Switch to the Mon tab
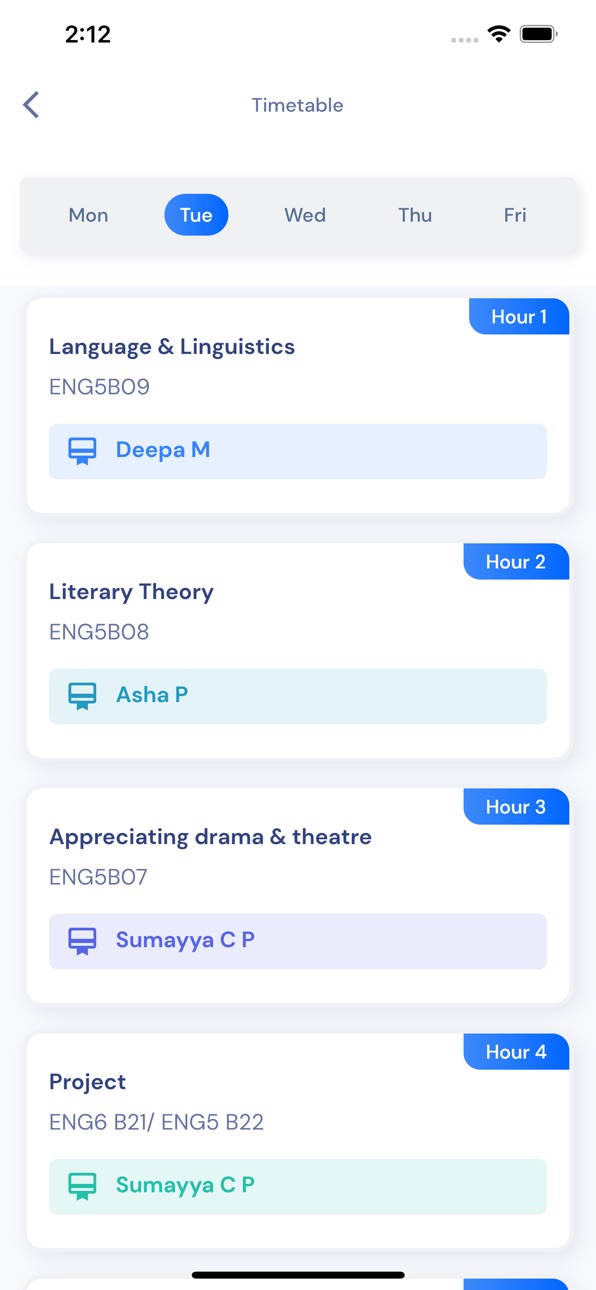This screenshot has height=1290, width=596. pyautogui.click(x=88, y=215)
